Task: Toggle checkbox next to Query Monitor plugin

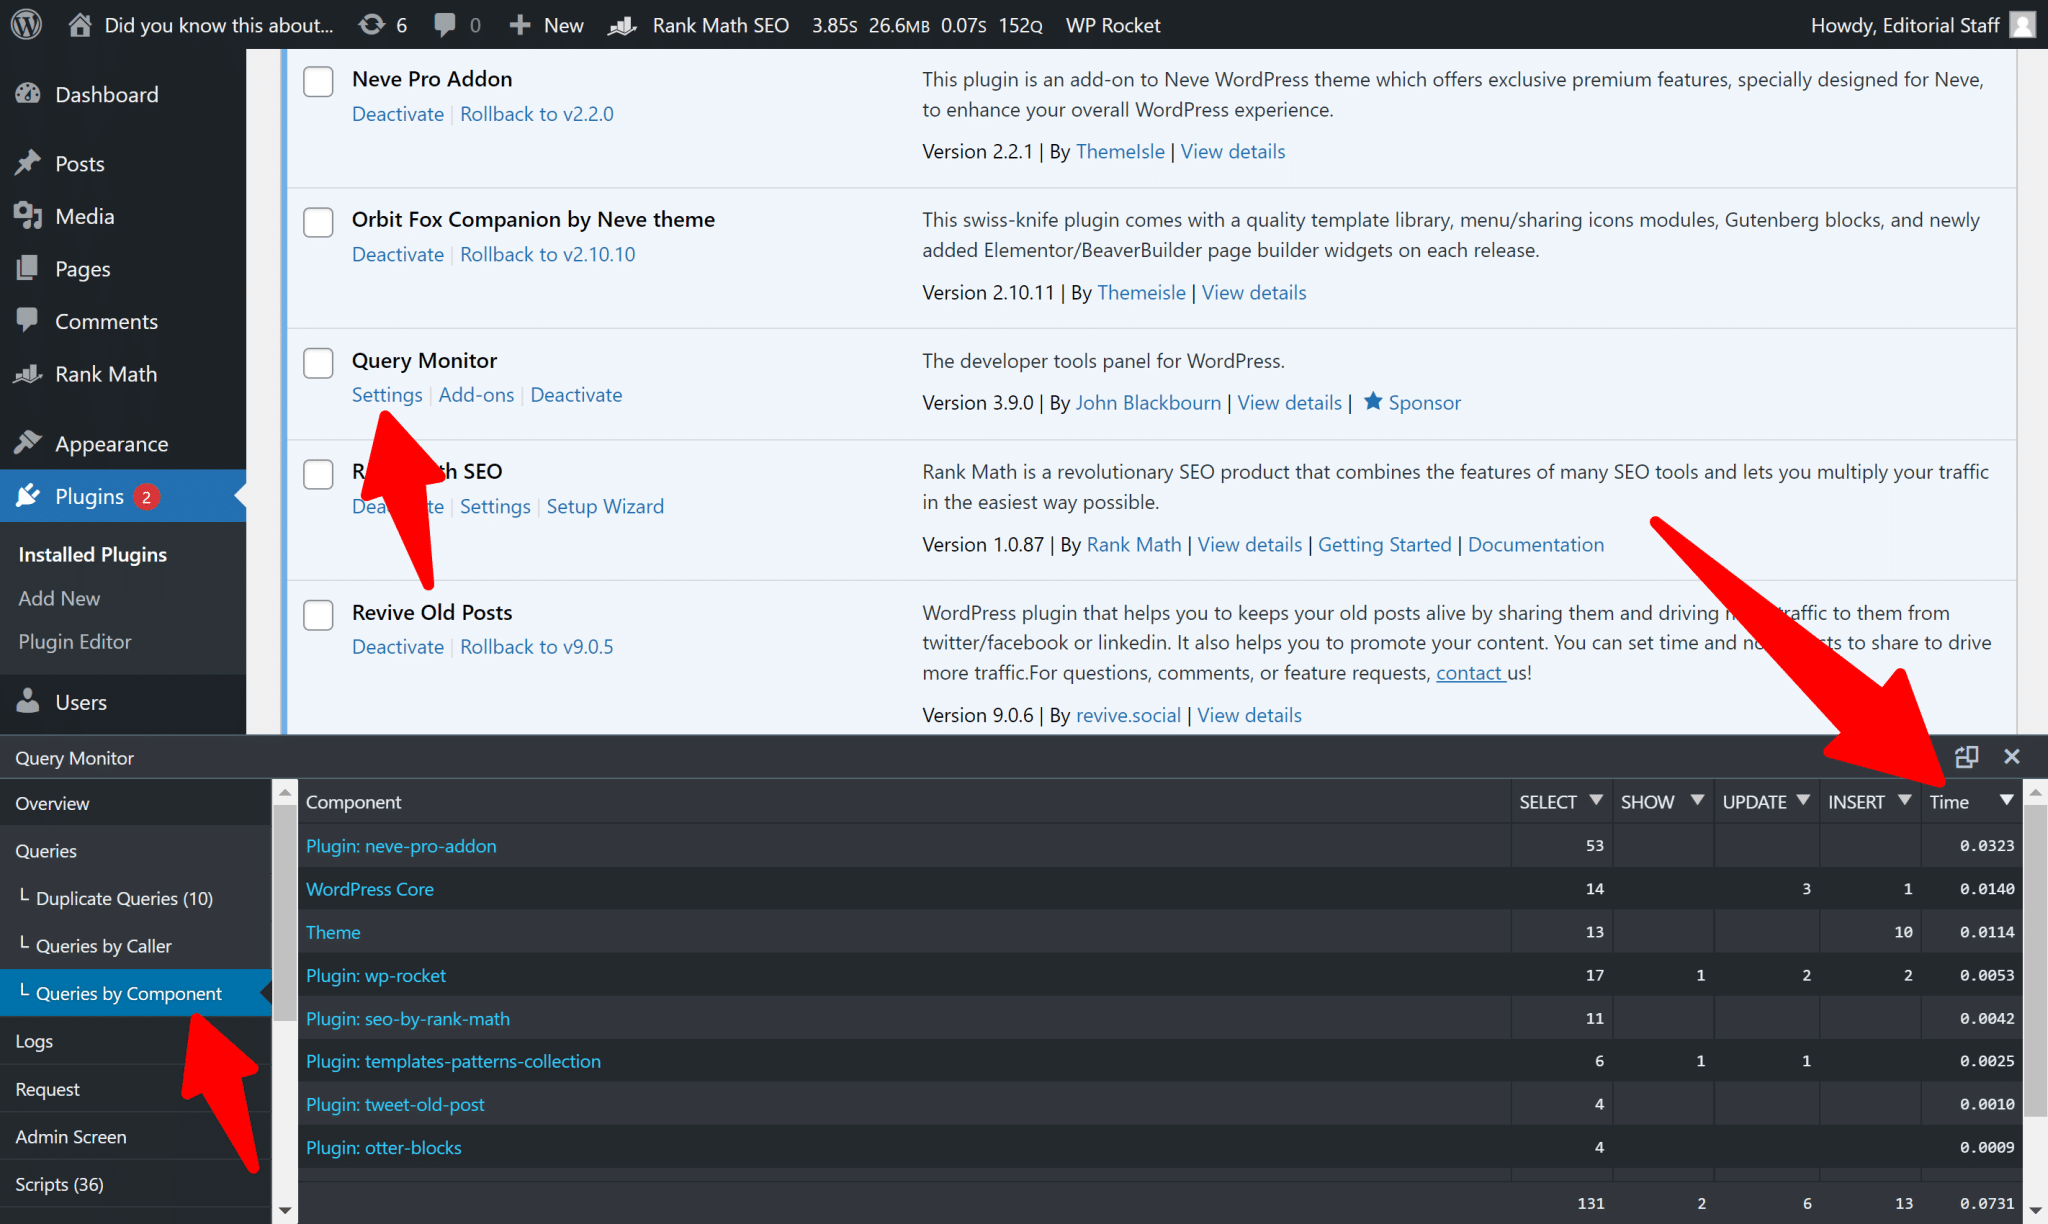Action: coord(319,360)
